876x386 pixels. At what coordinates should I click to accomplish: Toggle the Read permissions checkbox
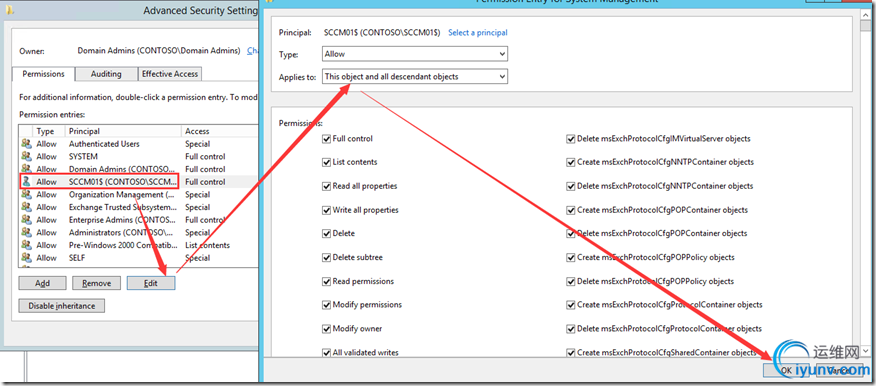(x=326, y=282)
